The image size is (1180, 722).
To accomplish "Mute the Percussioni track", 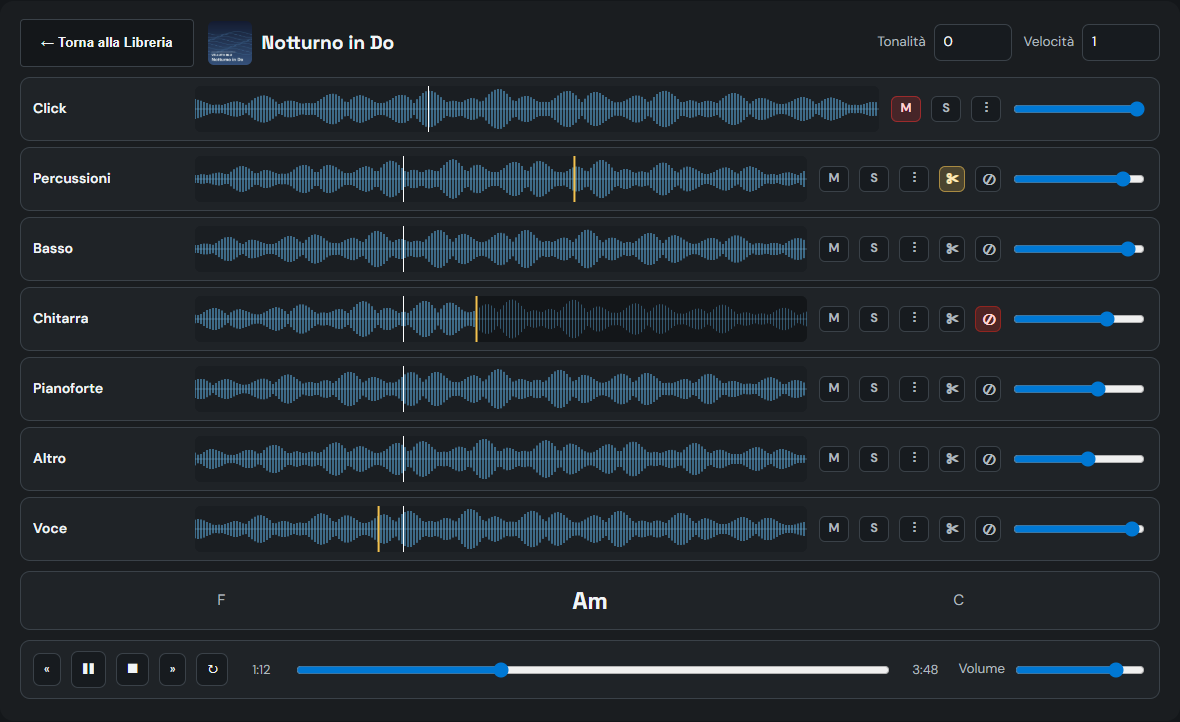I will pos(834,178).
